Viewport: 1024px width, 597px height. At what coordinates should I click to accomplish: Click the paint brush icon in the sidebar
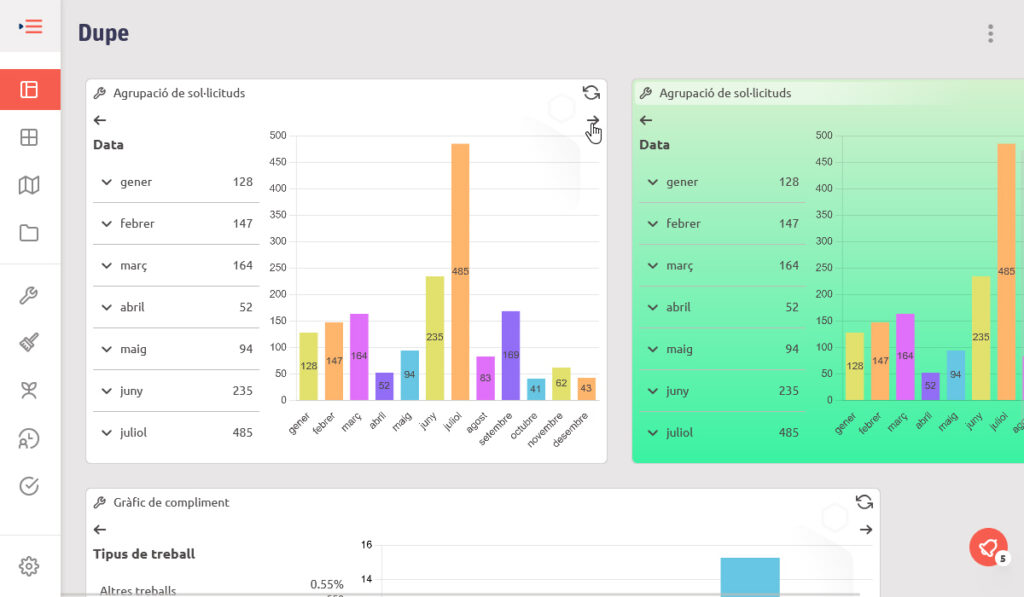pyautogui.click(x=29, y=343)
